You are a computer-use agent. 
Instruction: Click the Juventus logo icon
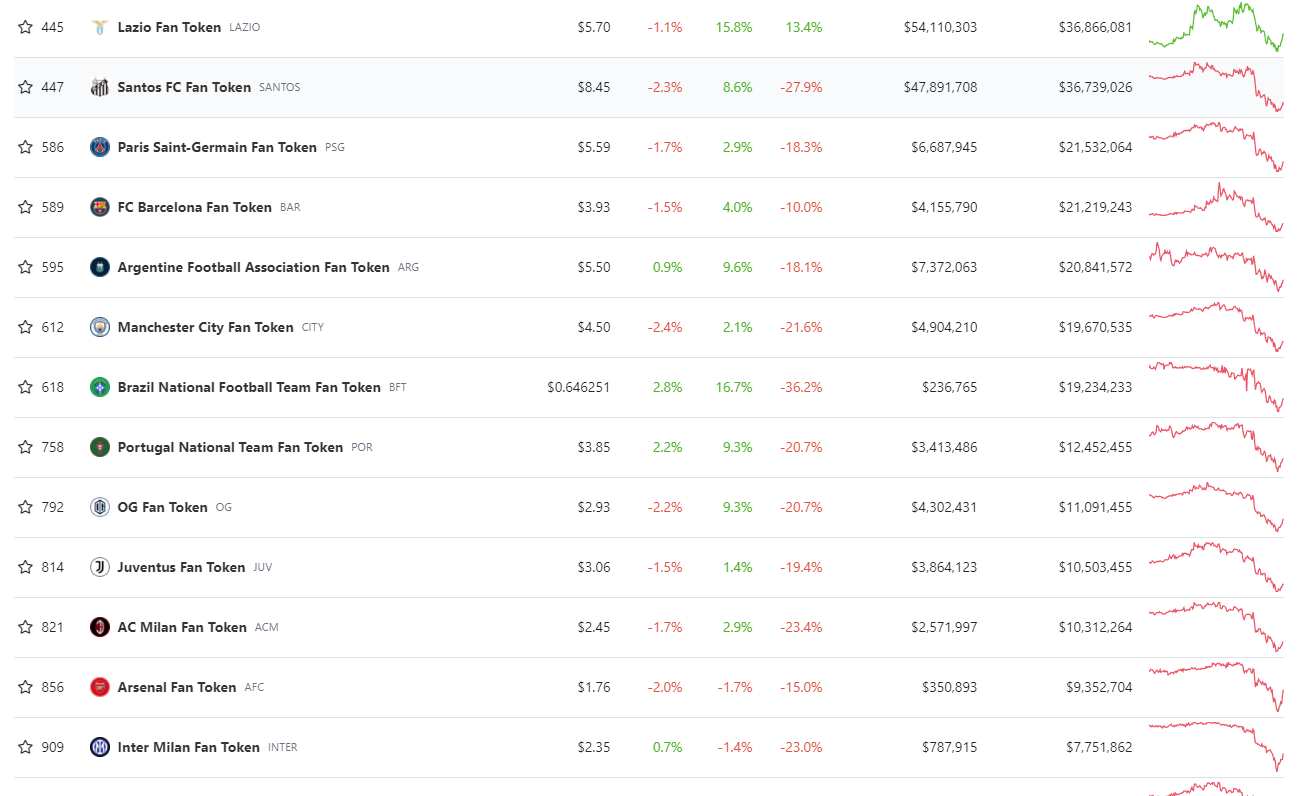[x=99, y=567]
